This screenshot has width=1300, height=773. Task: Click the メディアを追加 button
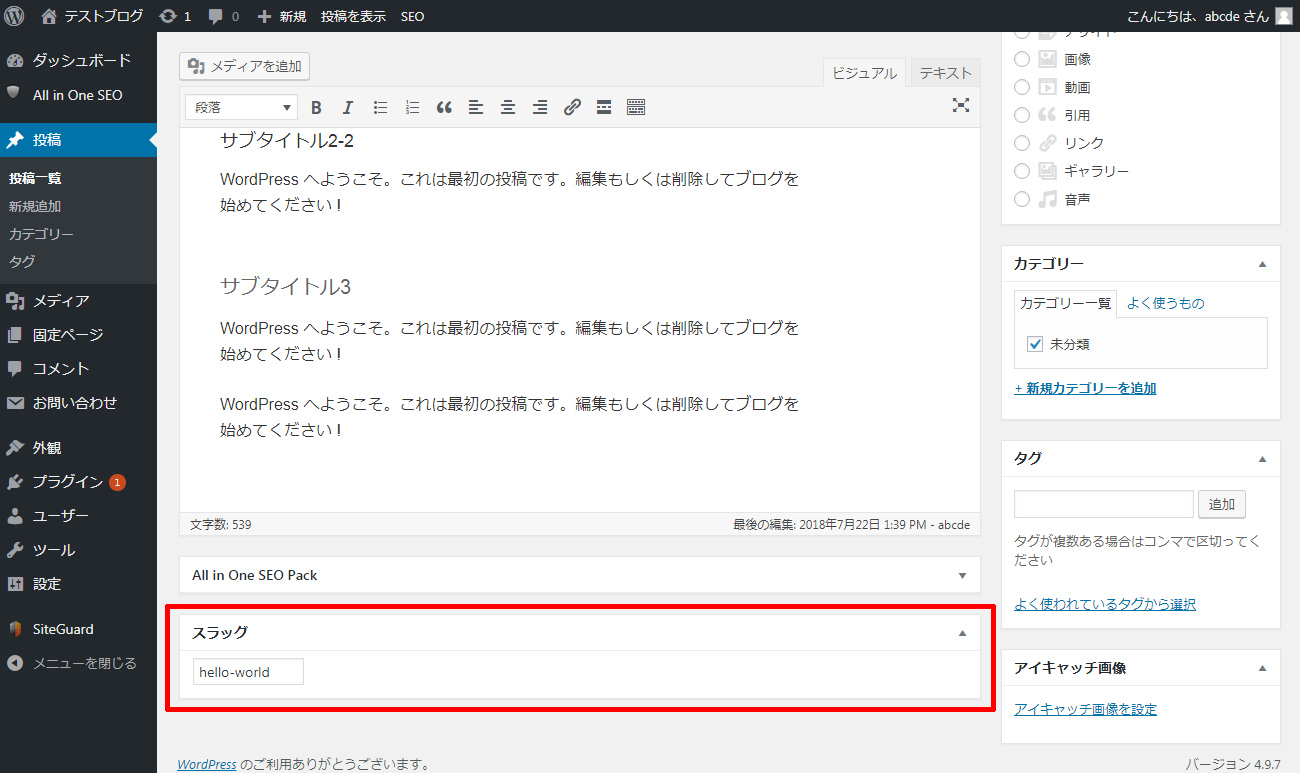[245, 67]
